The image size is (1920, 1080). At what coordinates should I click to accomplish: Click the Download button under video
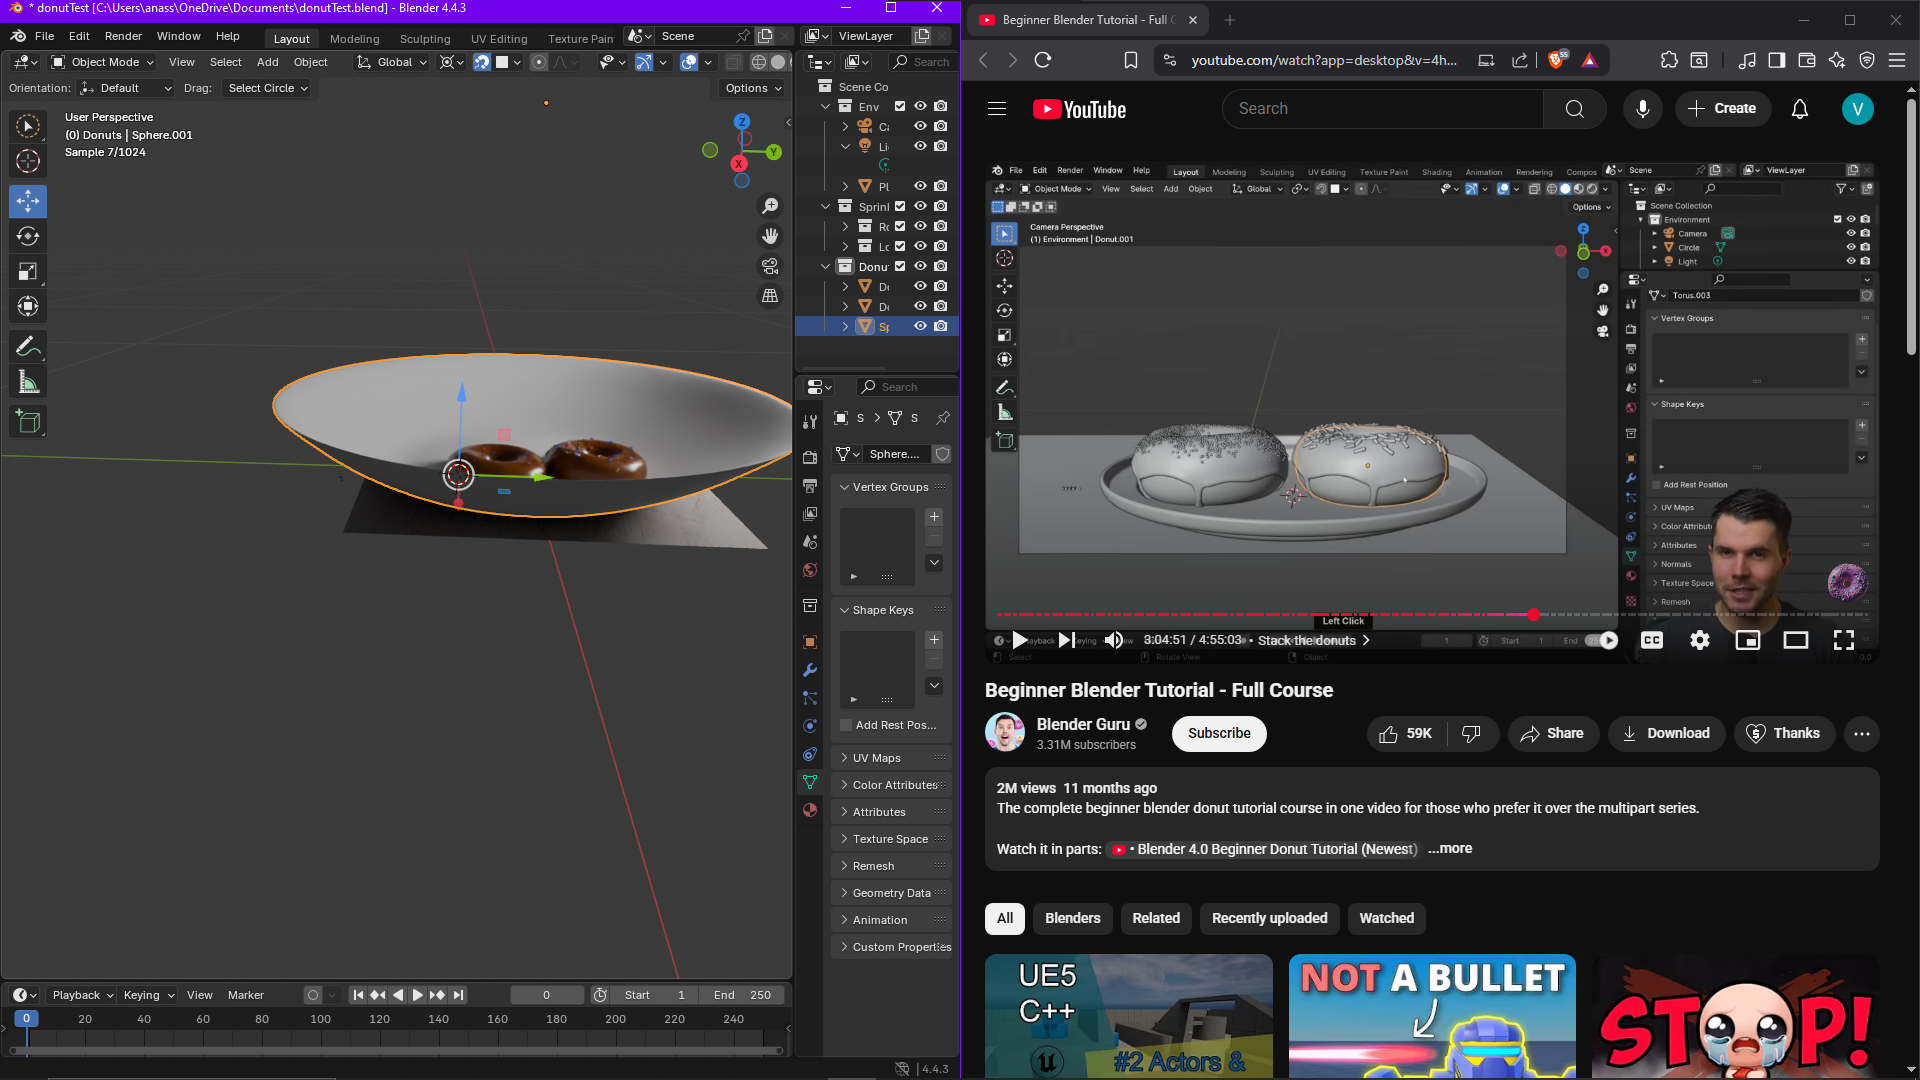pos(1666,733)
